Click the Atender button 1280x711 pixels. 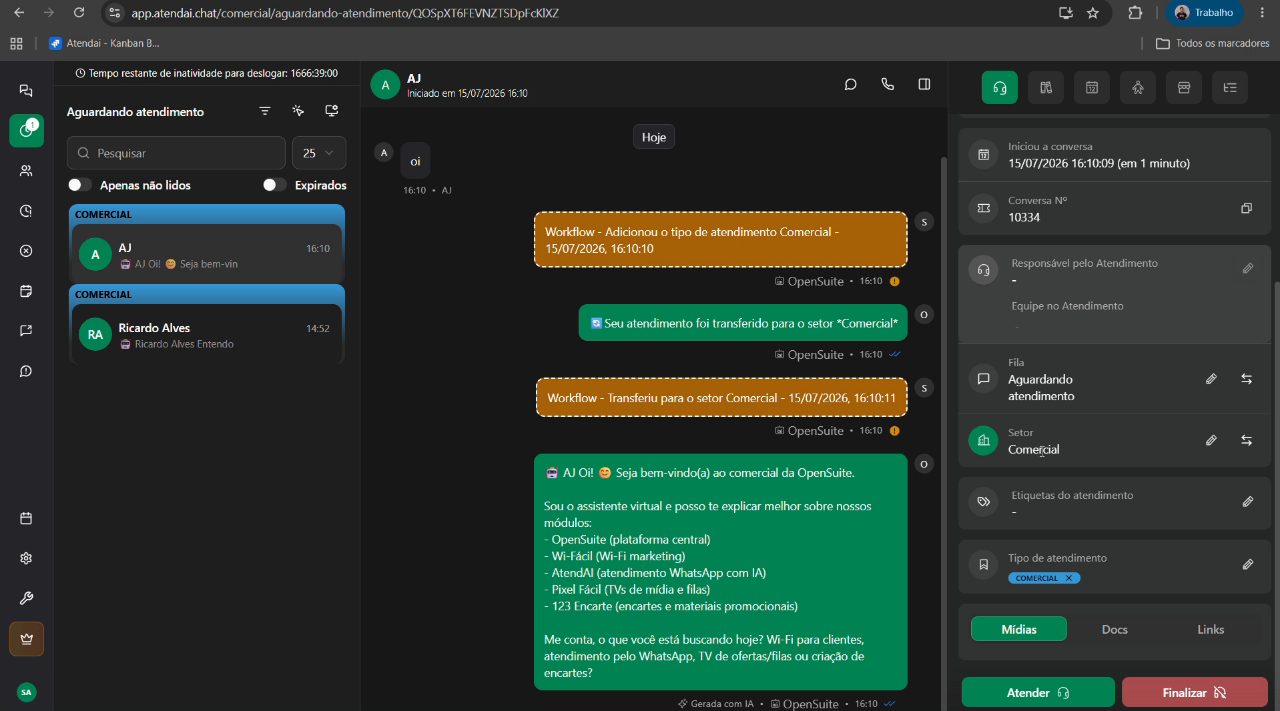pyautogui.click(x=1038, y=692)
